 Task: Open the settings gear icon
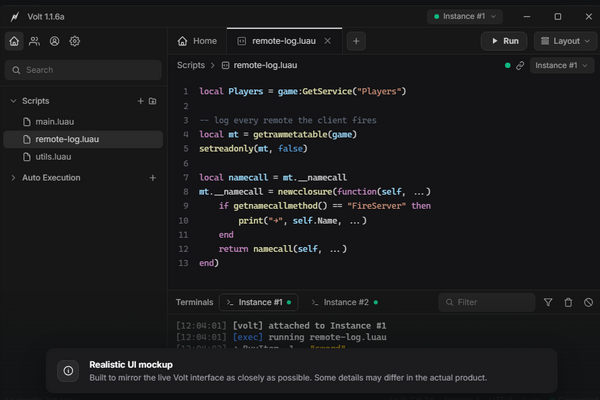[x=75, y=41]
